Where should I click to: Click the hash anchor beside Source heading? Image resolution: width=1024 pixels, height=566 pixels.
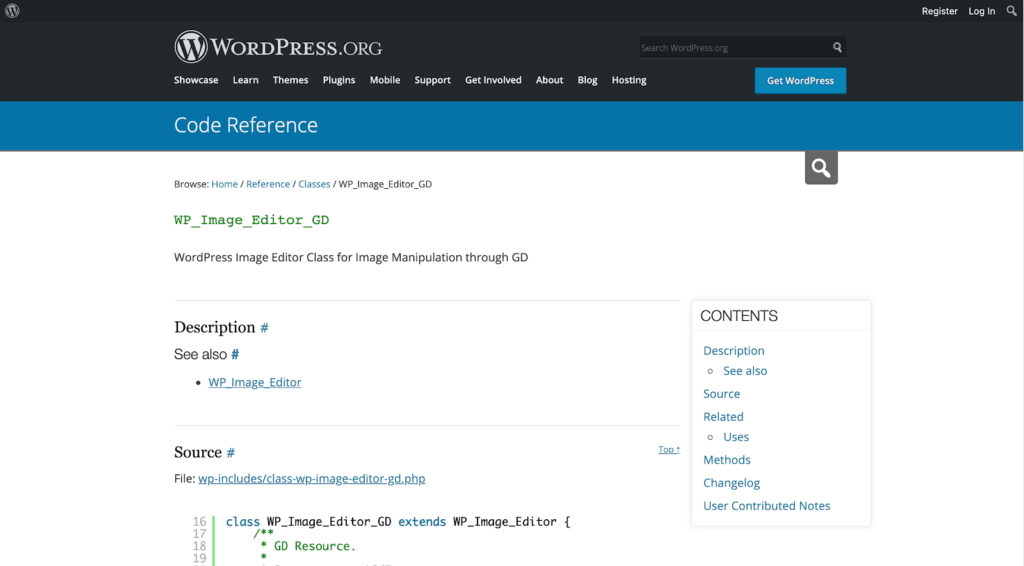[231, 452]
